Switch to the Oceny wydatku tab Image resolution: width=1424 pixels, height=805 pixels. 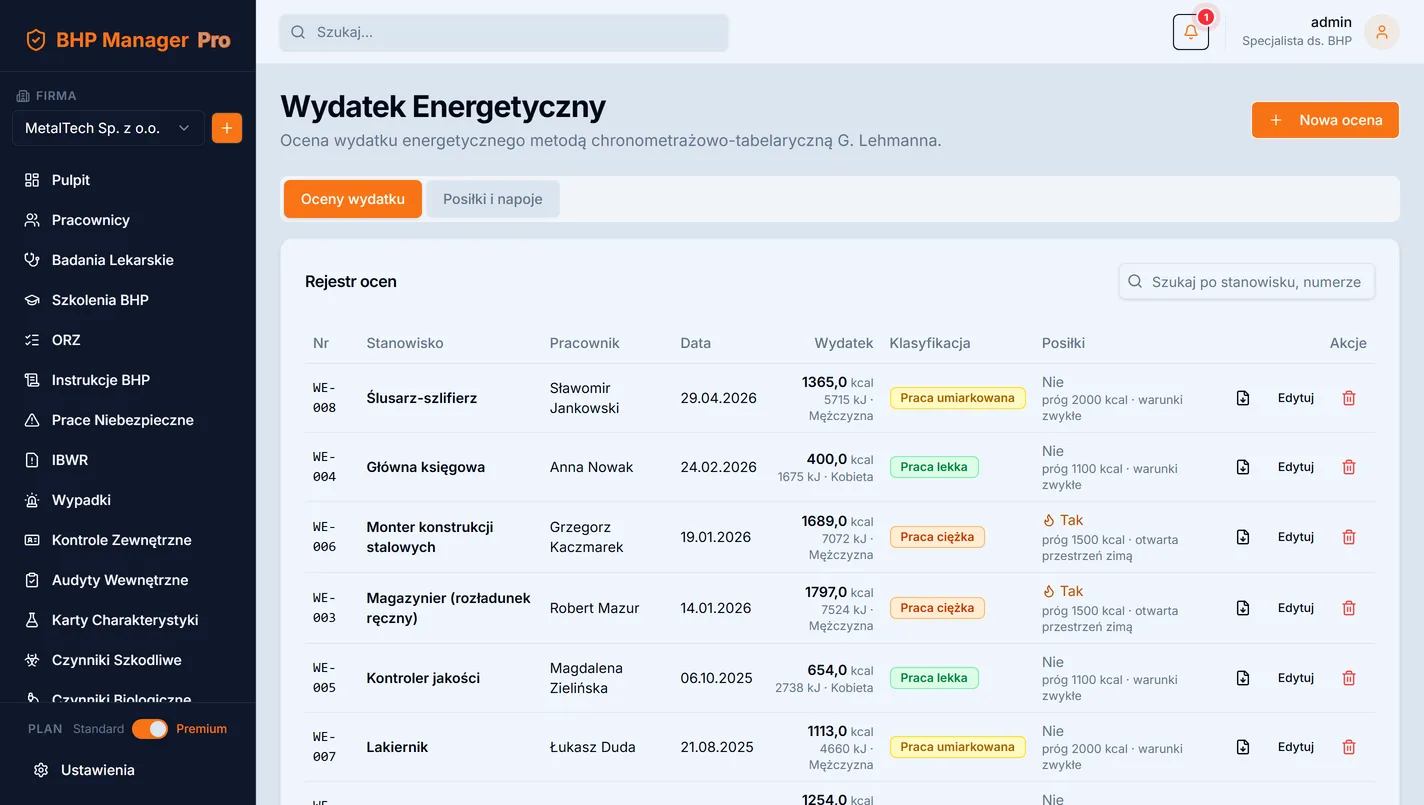coord(353,199)
